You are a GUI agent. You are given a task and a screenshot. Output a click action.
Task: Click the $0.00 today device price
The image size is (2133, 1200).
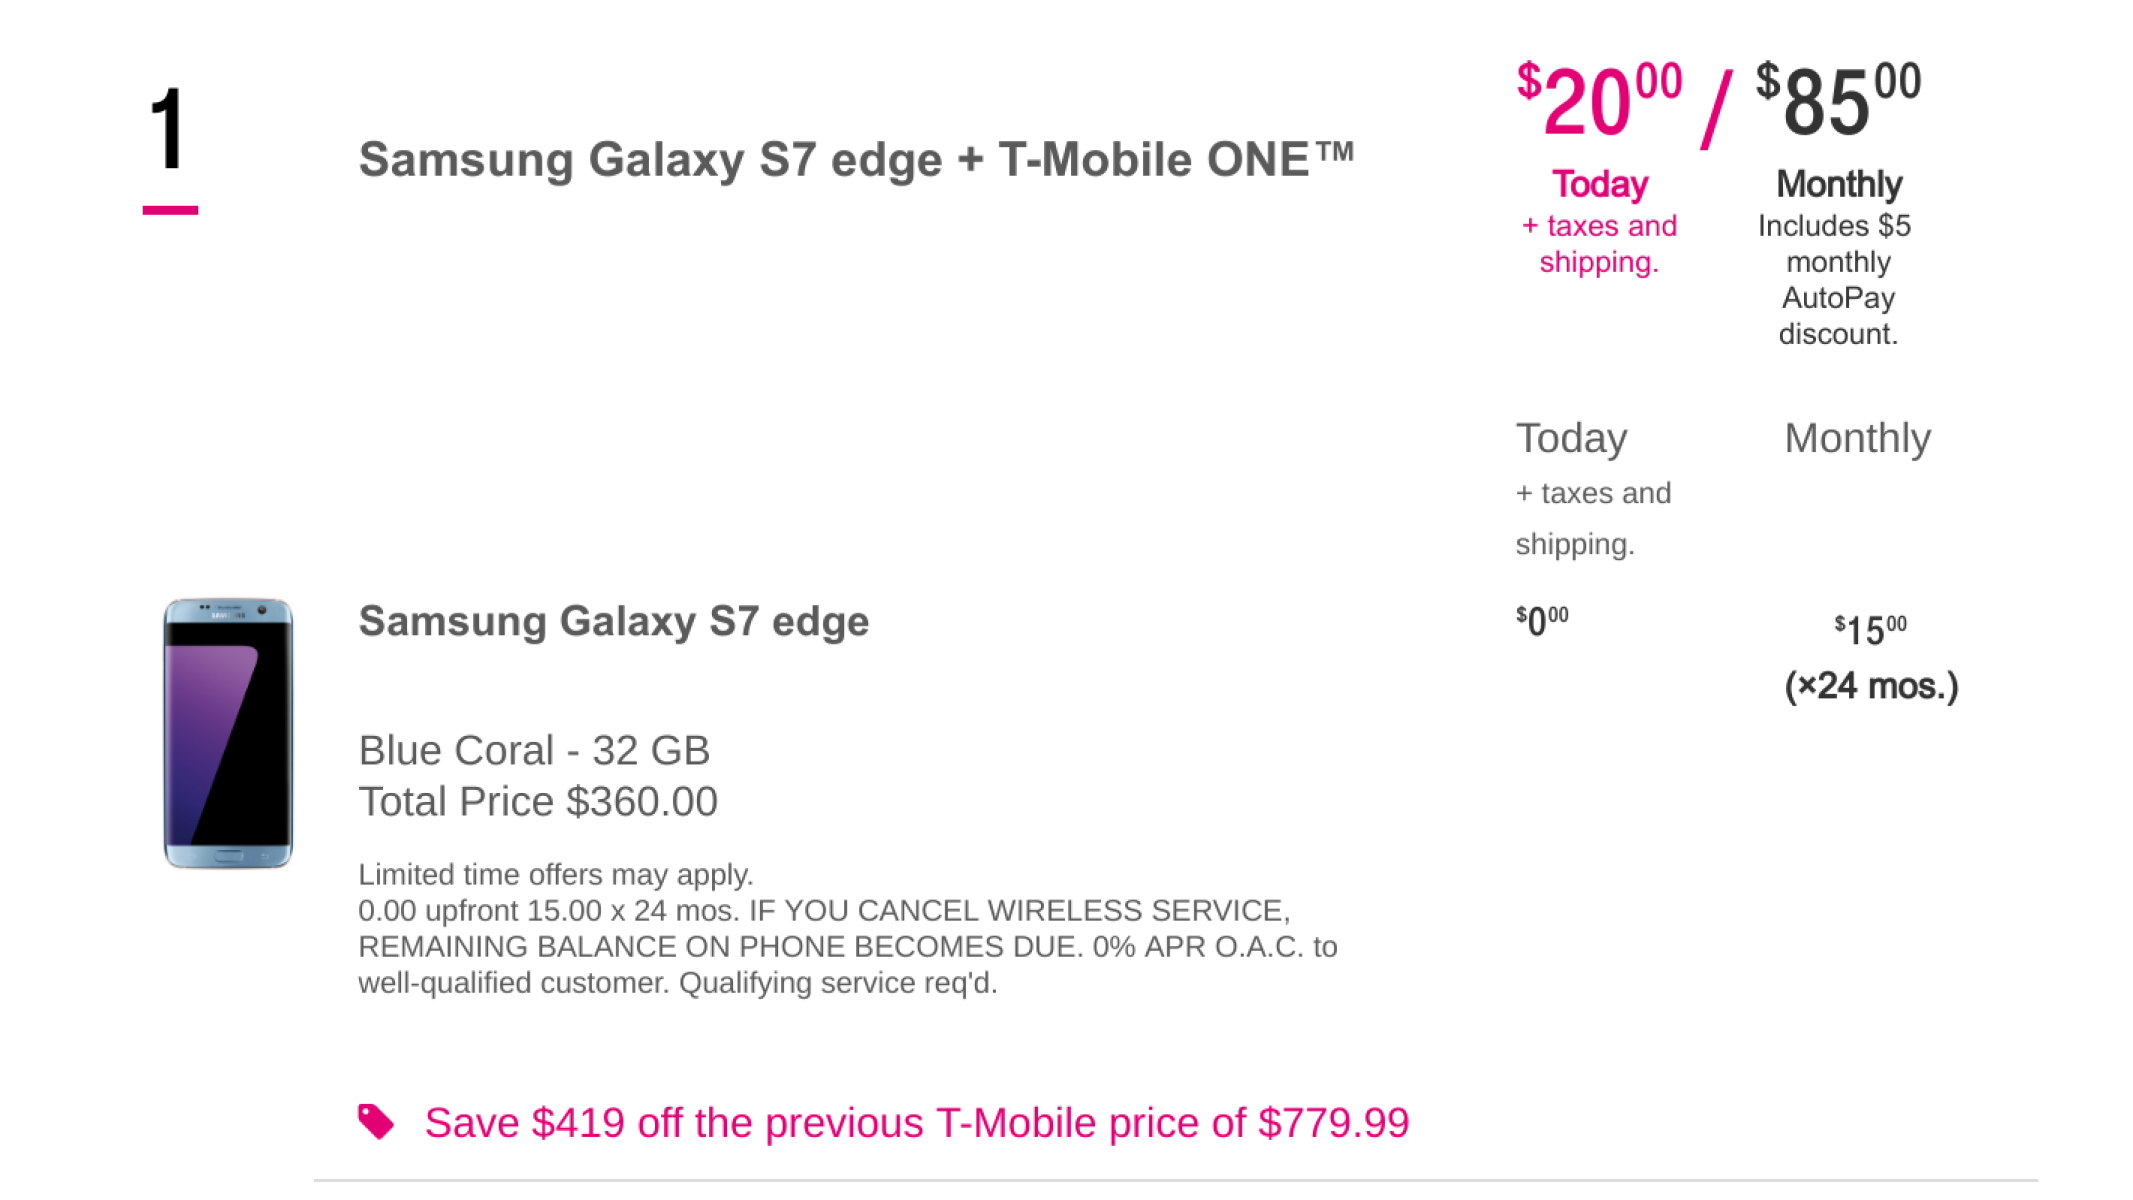1542,620
